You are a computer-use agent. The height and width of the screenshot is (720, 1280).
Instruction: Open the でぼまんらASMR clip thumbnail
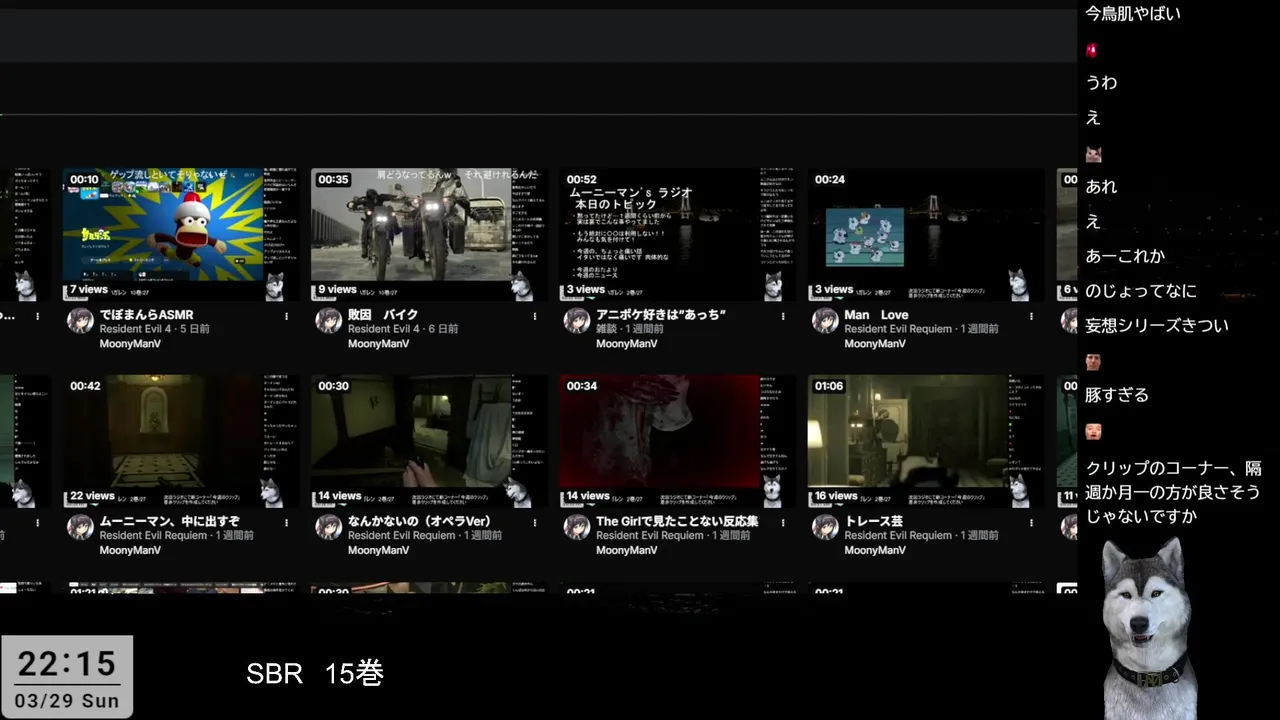180,234
